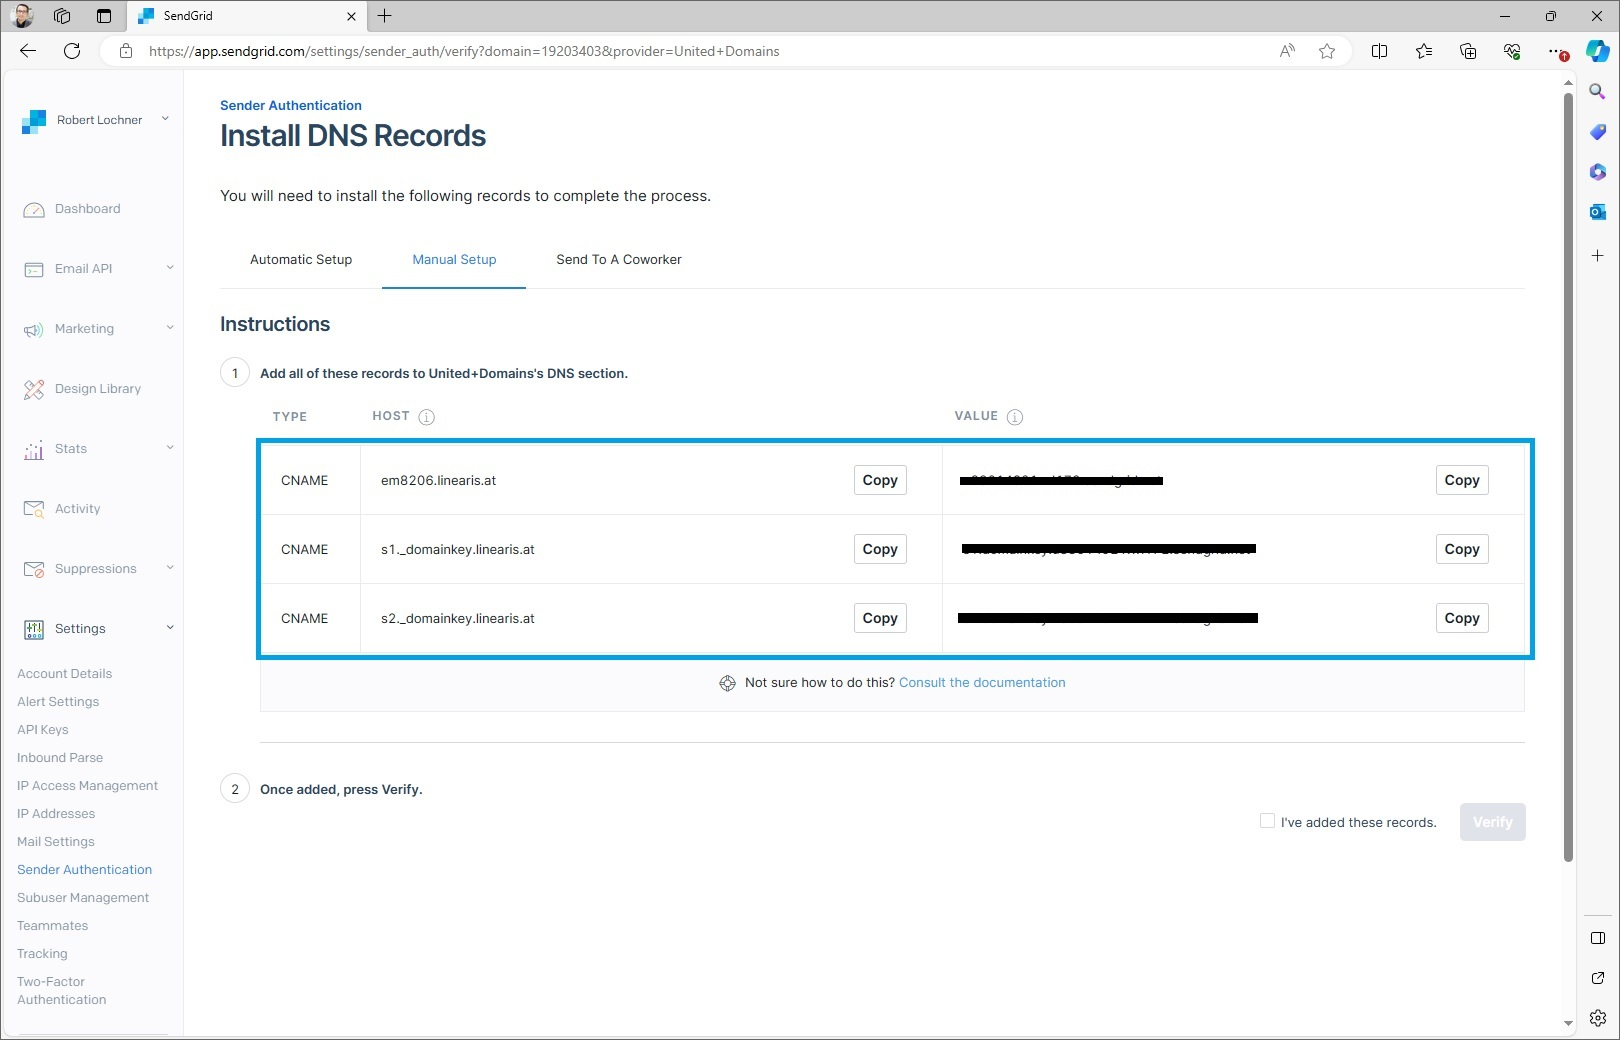Click the browser address bar URL
Screen dimensions: 1620x1040
464,51
